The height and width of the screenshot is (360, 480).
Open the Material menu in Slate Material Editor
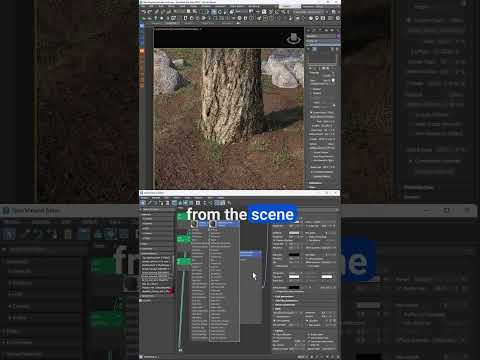156,198
